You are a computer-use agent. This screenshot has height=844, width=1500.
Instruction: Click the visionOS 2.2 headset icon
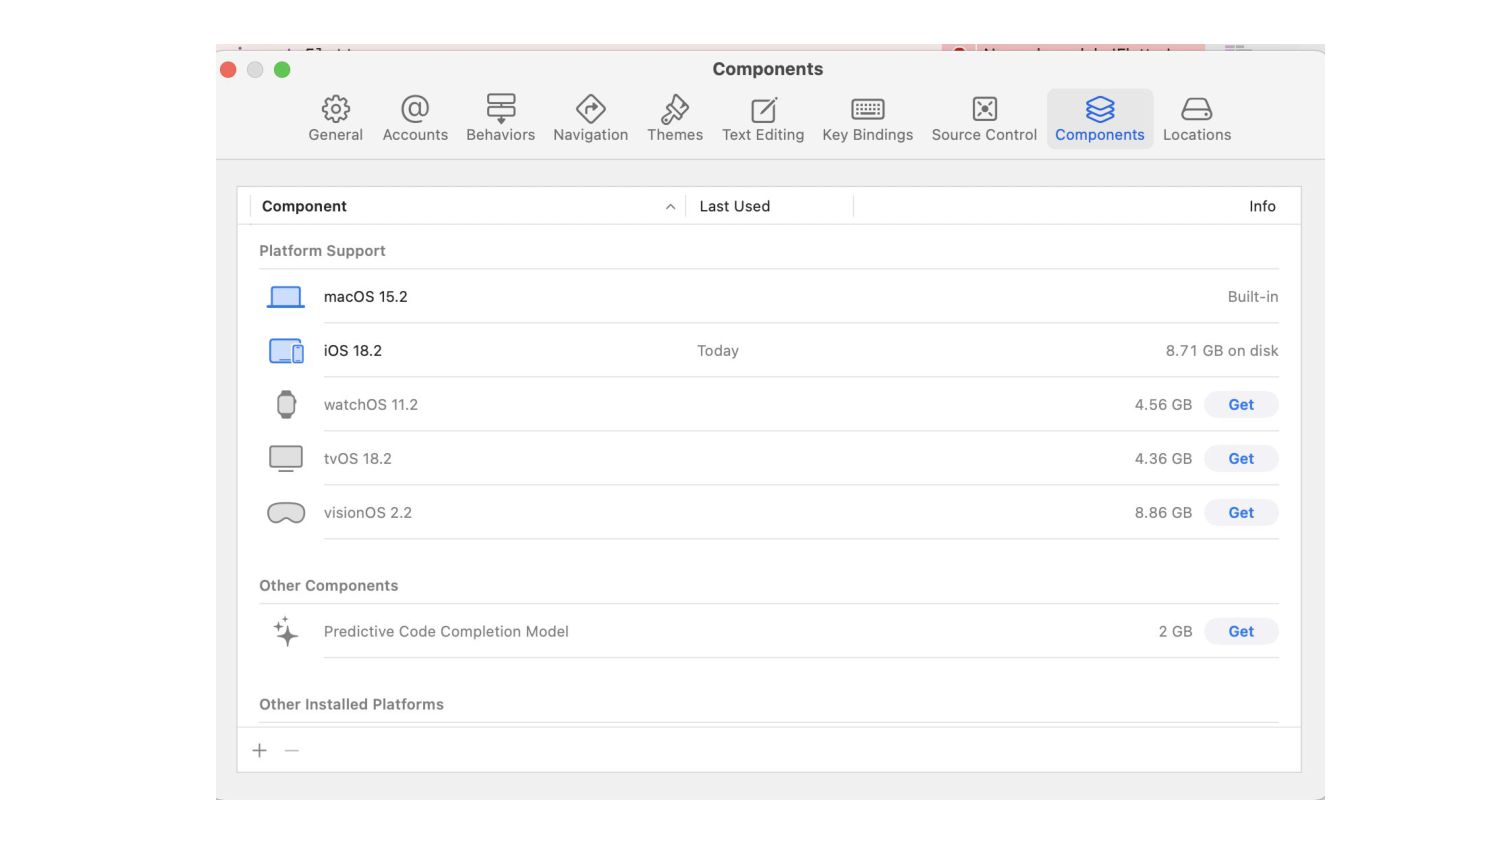pos(286,513)
